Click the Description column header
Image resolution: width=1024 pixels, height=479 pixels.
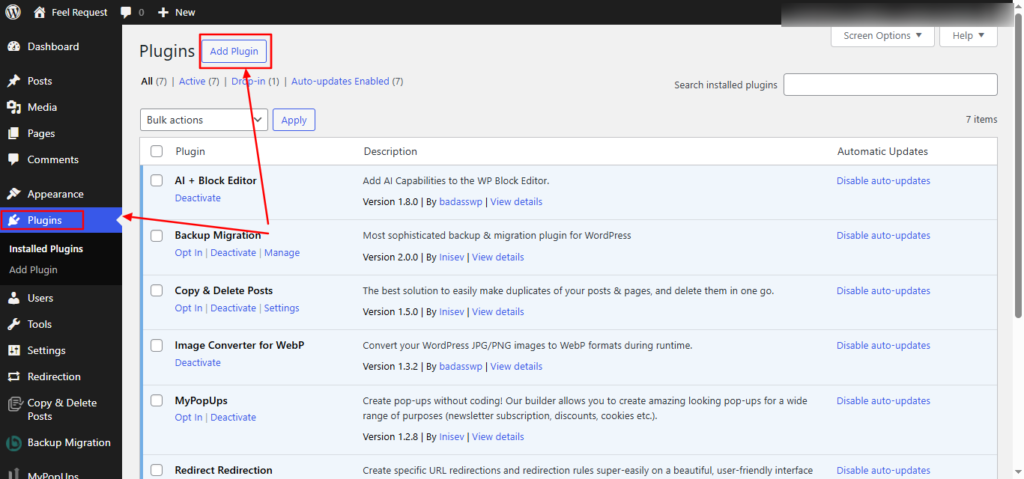pos(391,152)
